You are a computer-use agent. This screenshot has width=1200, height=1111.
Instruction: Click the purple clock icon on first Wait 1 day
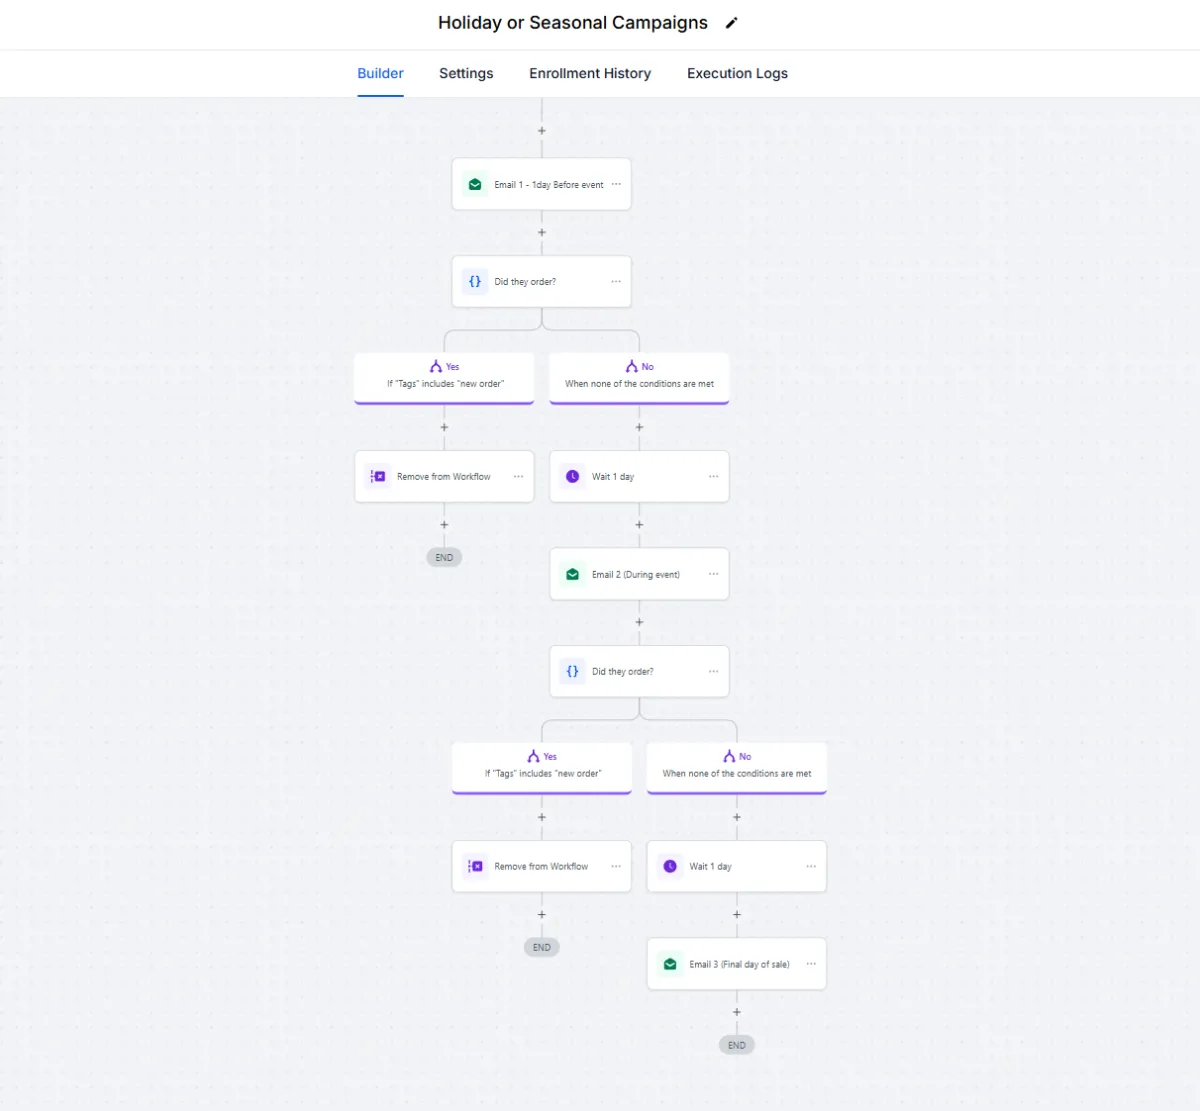coord(573,477)
